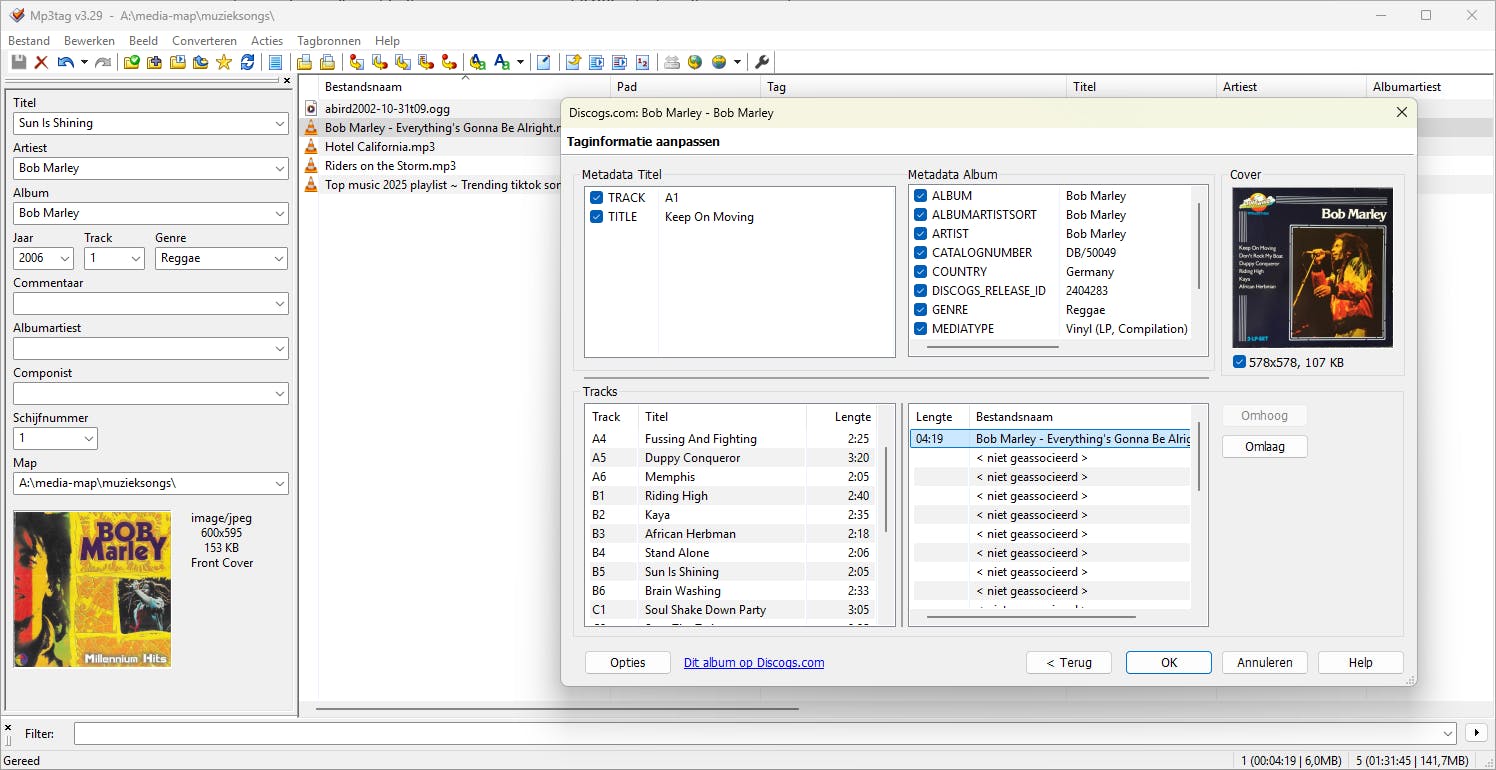Click the red X remove tag icon
Viewport: 1496px width, 770px height.
click(x=41, y=63)
